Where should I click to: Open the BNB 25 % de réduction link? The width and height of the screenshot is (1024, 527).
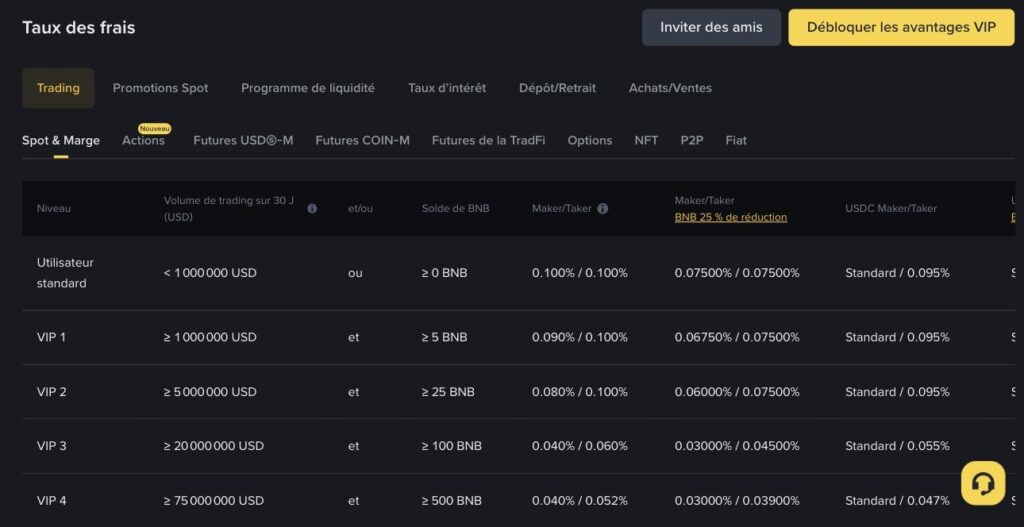pos(731,217)
